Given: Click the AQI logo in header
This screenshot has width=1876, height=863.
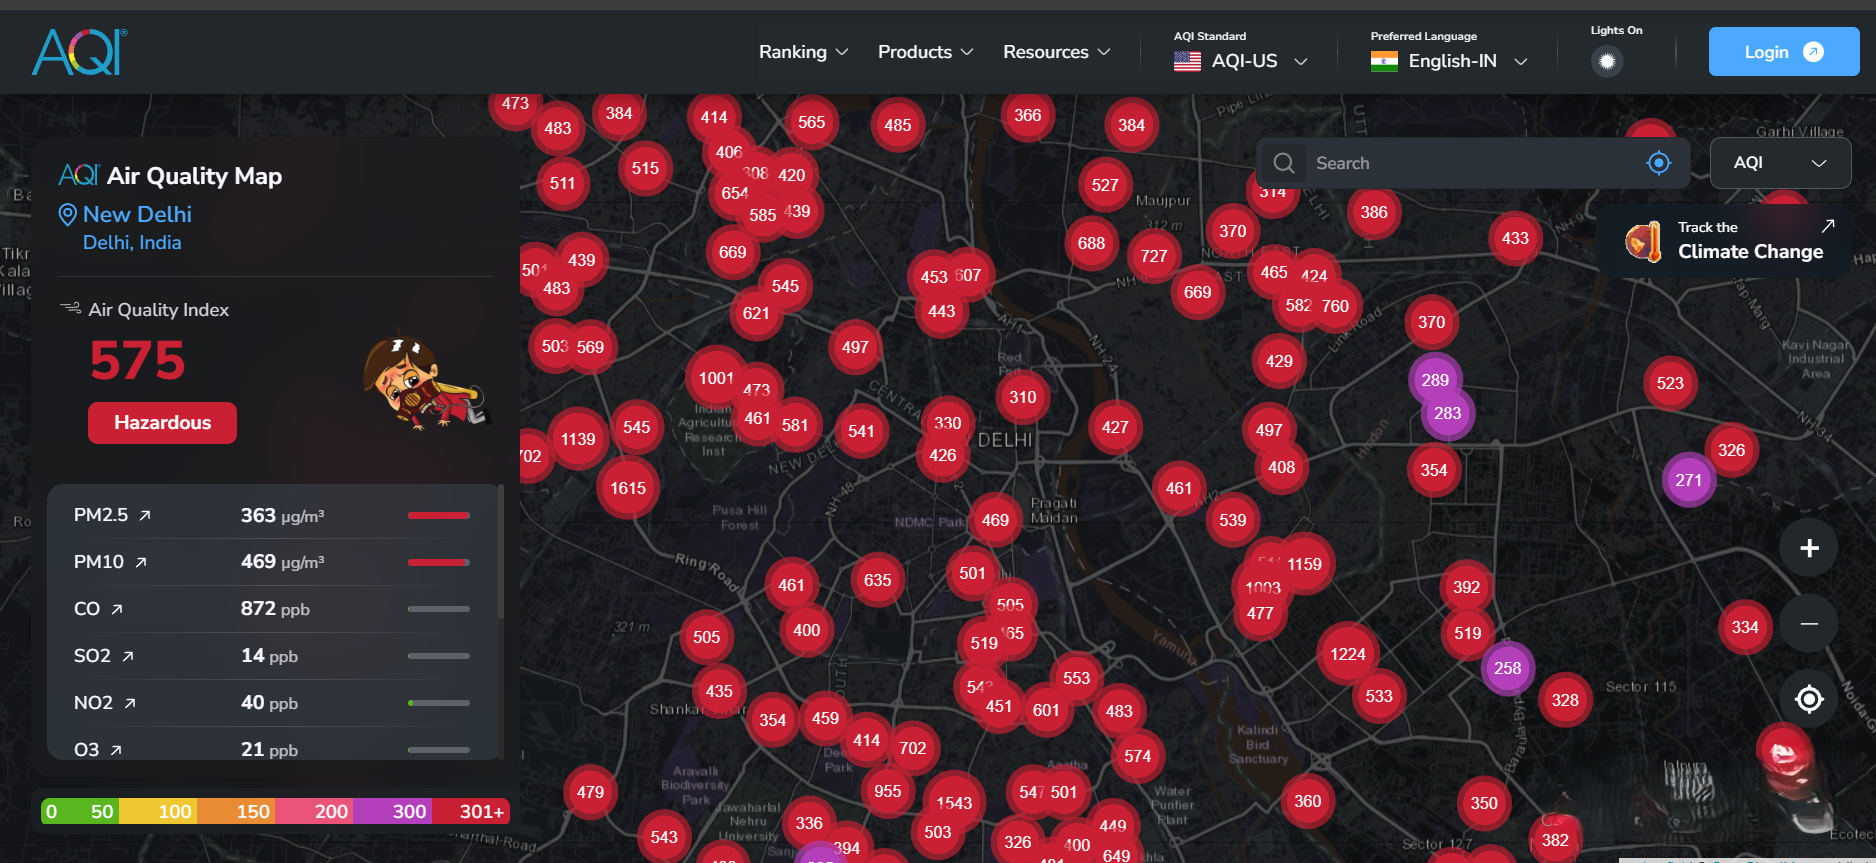Looking at the screenshot, I should 79,52.
